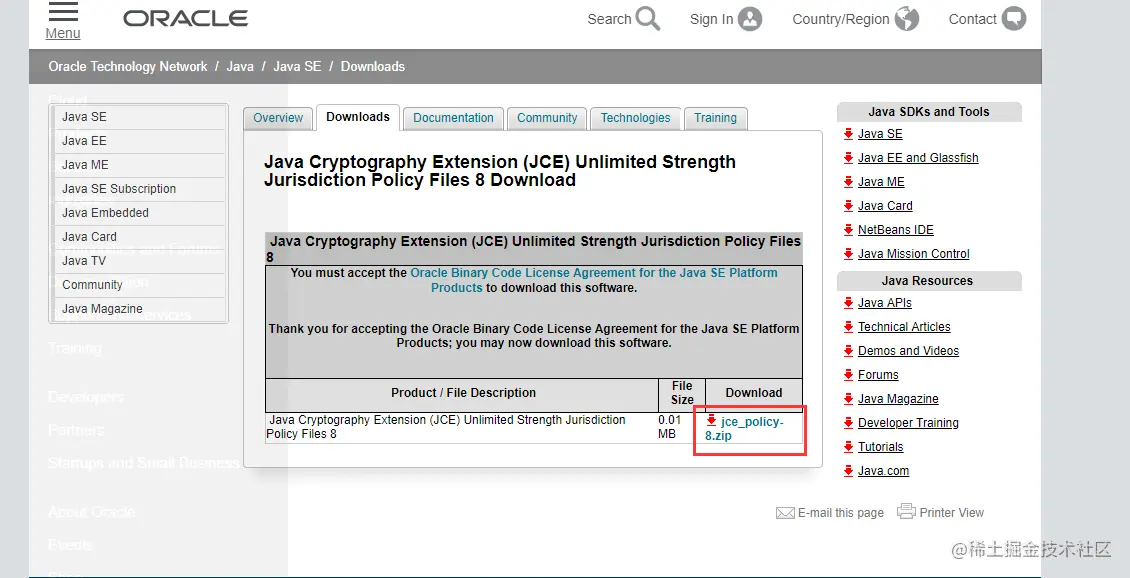Click the Country/Region text
The image size is (1130, 578).
pos(840,19)
